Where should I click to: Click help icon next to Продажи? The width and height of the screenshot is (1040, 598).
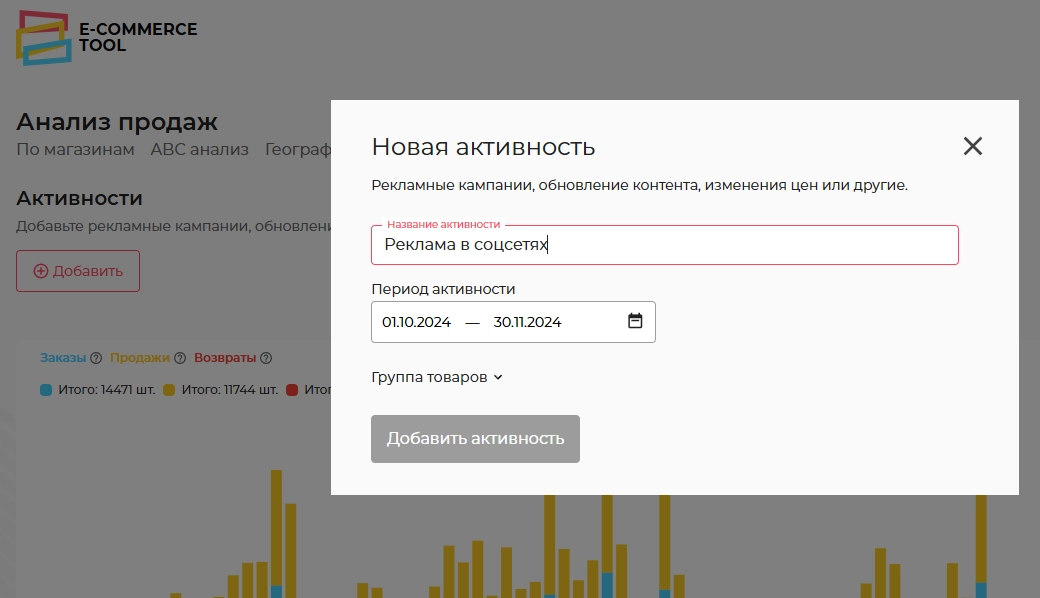(180, 358)
